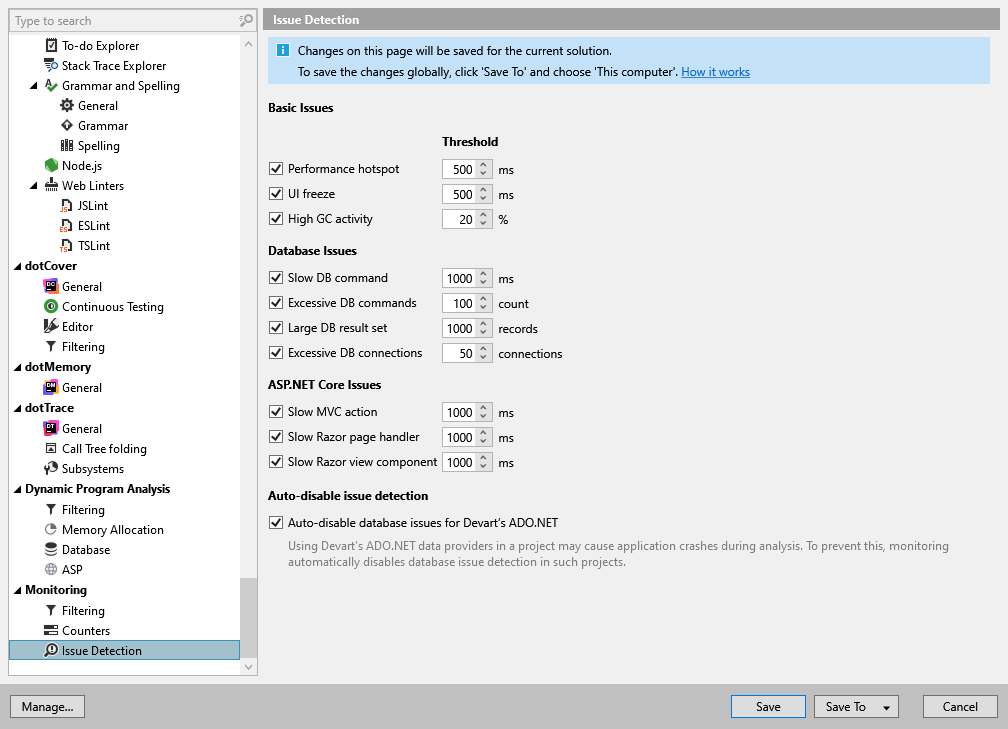Click the How it works link
Viewport: 1008px width, 729px height.
(715, 71)
